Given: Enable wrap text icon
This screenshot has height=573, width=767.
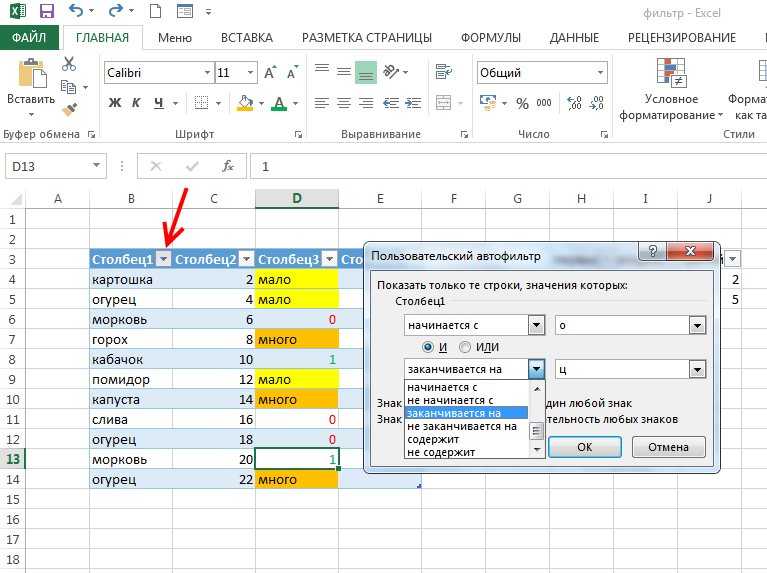Looking at the screenshot, I should point(444,72).
